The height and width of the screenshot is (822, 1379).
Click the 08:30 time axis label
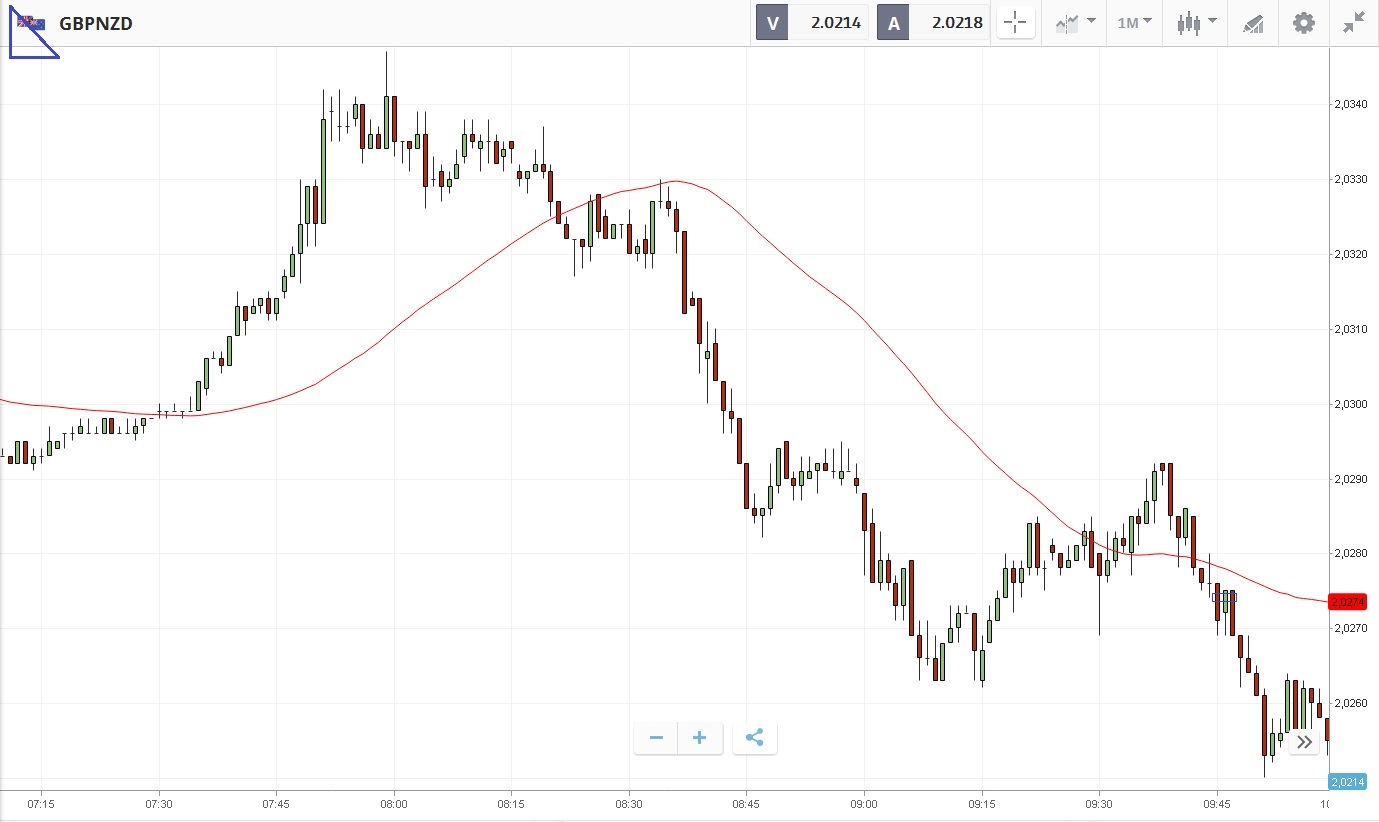tap(629, 803)
